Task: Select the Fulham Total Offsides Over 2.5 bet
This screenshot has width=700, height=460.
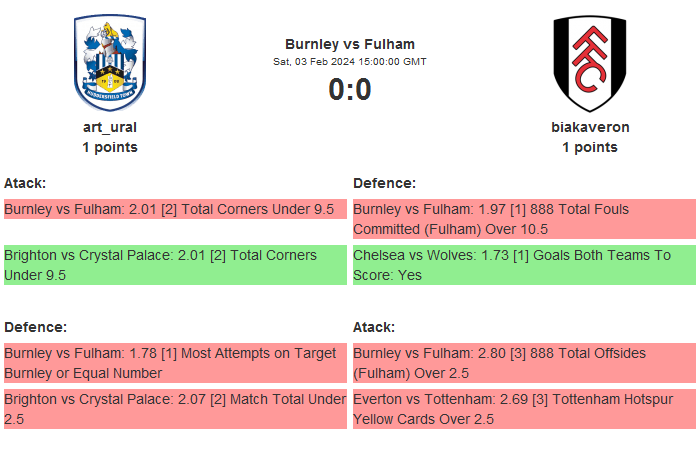Action: pyautogui.click(x=524, y=363)
